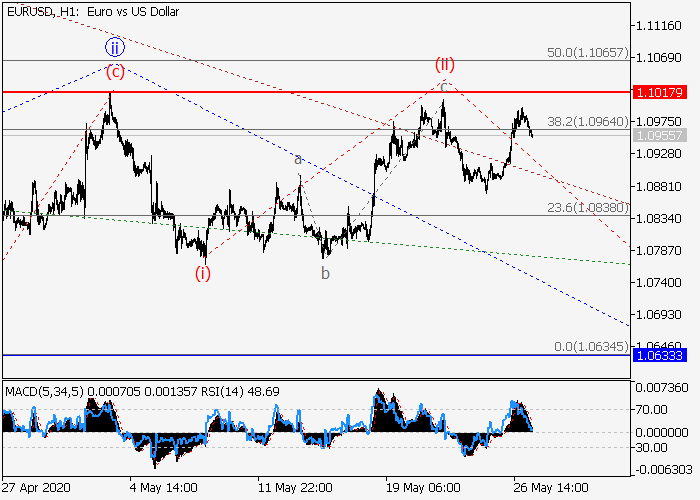Select the red (ii) wave label
Image resolution: width=700 pixels, height=500 pixels.
tap(445, 65)
